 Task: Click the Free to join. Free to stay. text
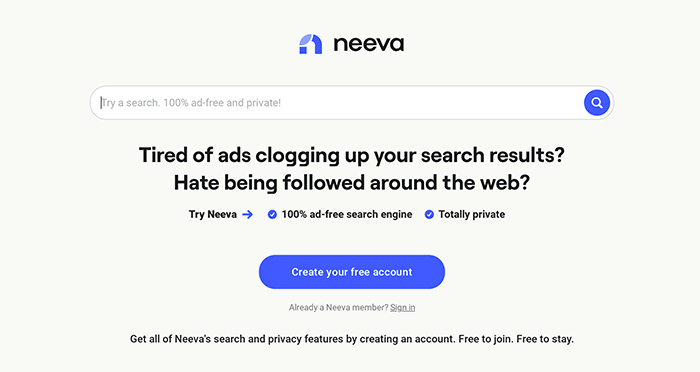pos(516,339)
